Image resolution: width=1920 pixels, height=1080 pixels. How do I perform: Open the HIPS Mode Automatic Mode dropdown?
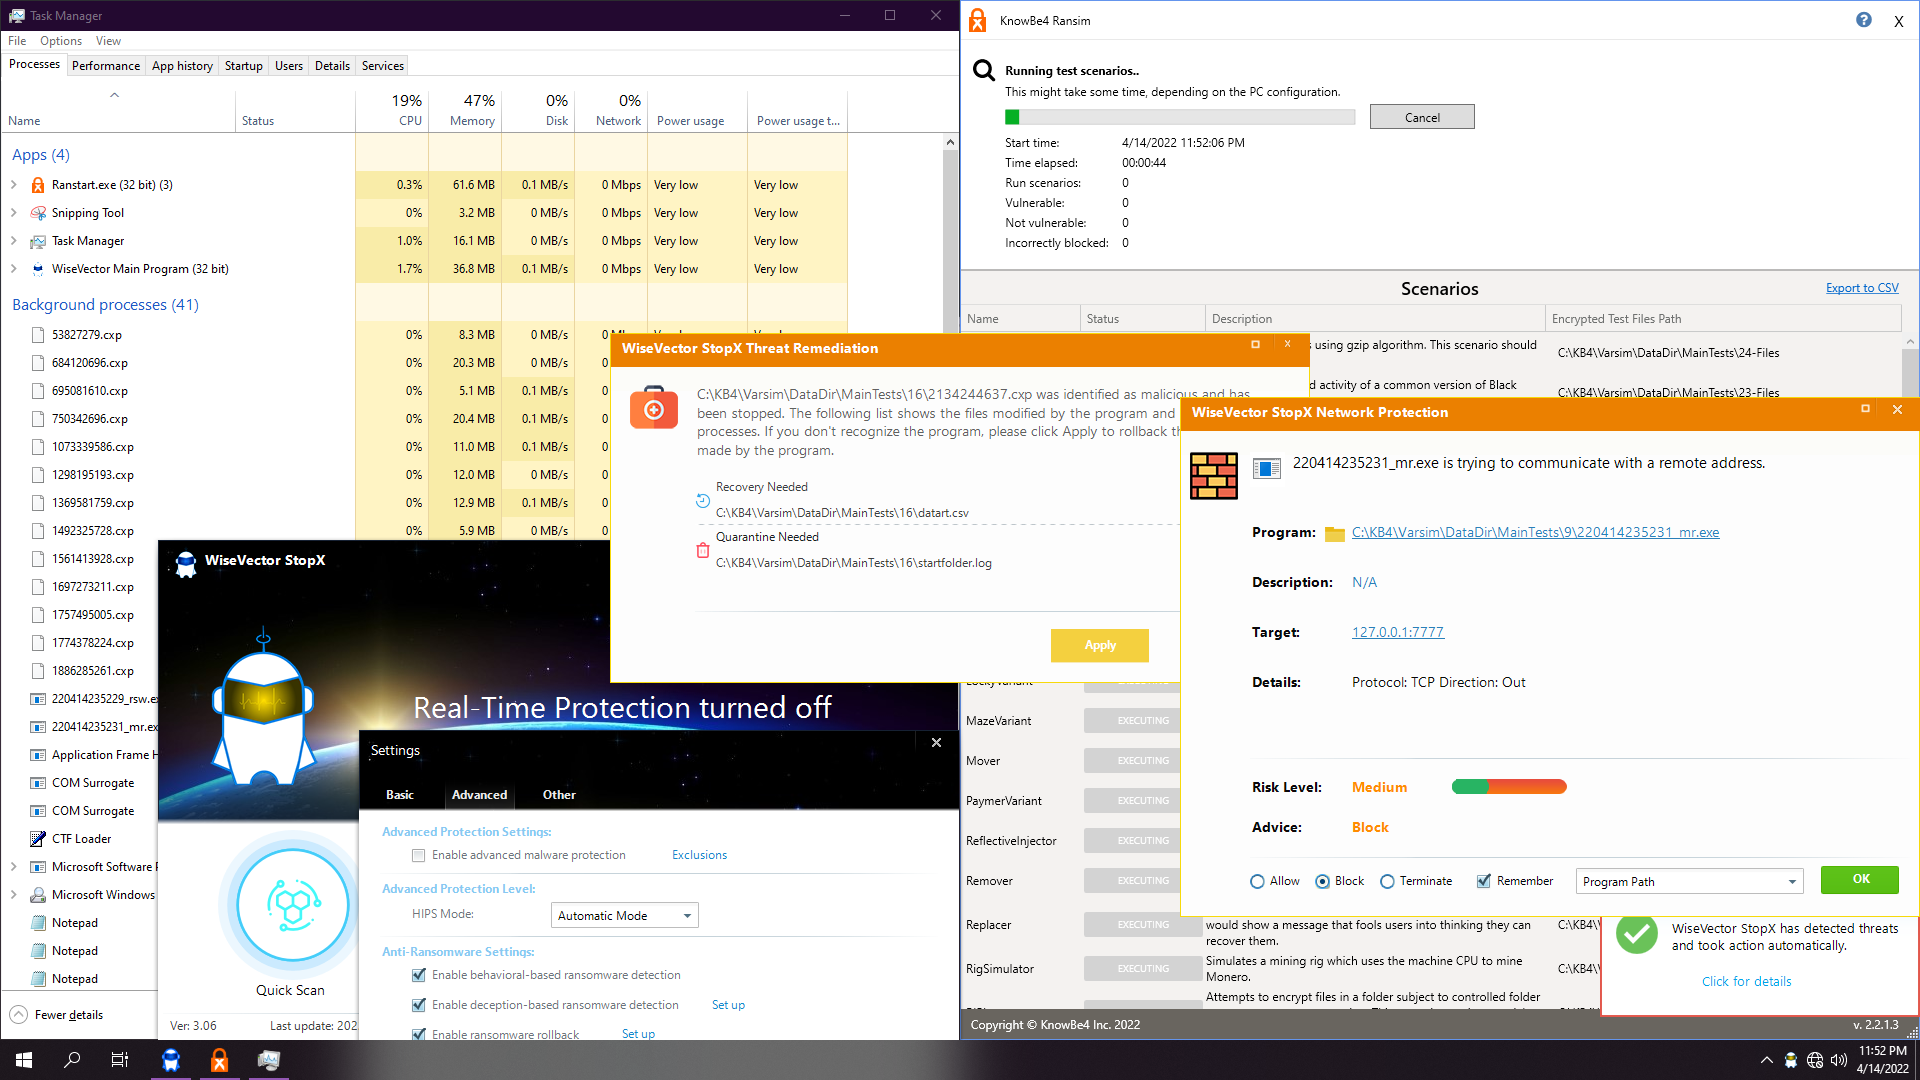(x=624, y=915)
